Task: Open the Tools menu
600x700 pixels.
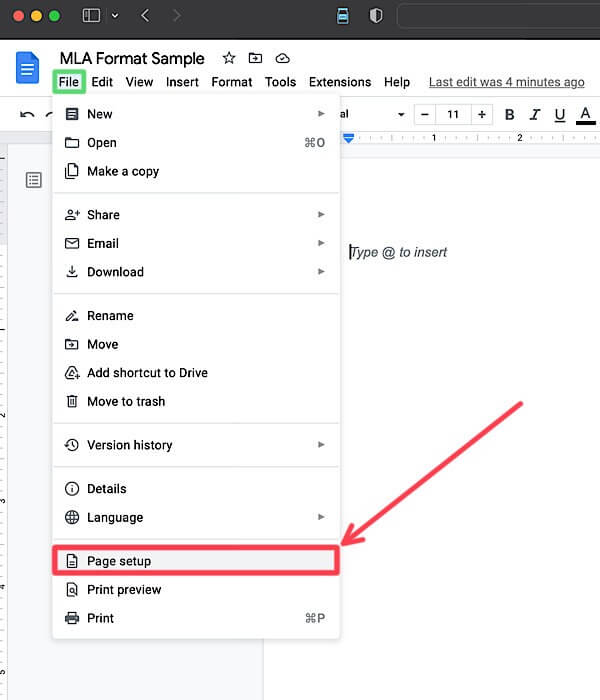Action: (280, 82)
